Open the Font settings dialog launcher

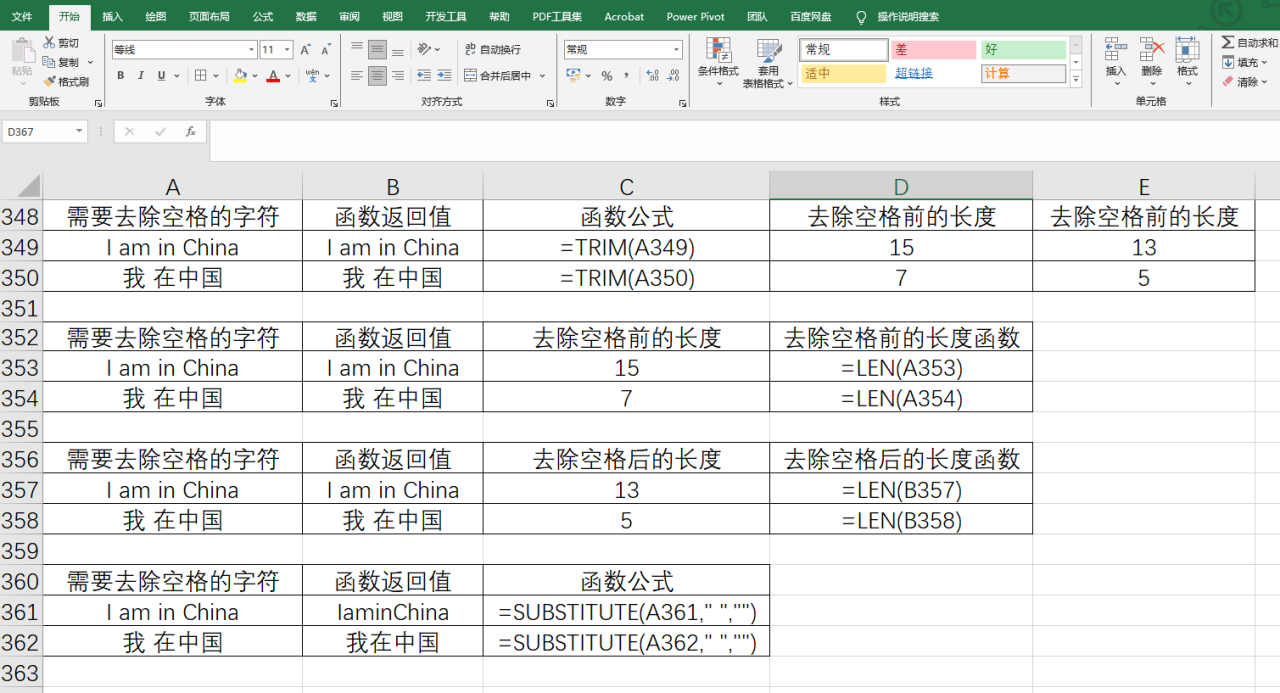pos(334,103)
